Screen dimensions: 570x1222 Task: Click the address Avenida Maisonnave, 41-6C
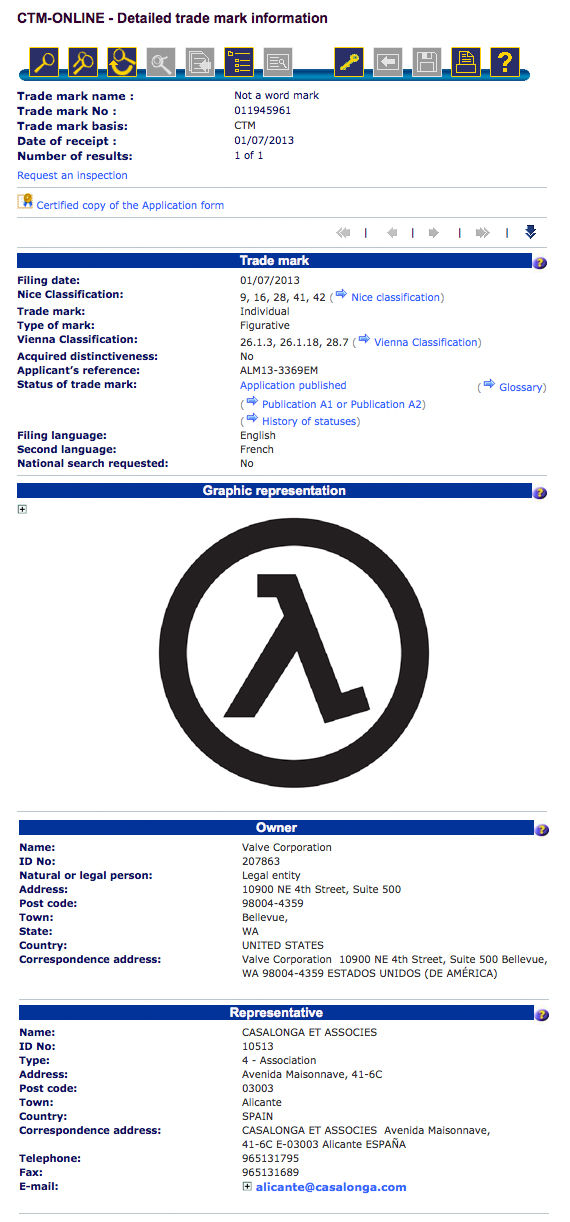312,1074
